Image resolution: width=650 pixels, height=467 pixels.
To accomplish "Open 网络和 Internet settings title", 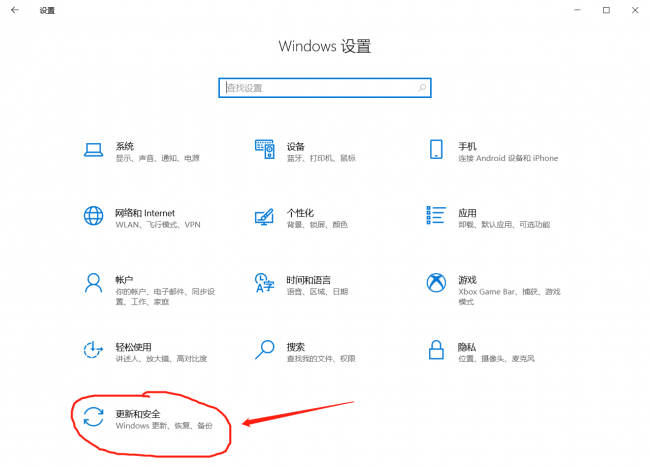I will 145,213.
